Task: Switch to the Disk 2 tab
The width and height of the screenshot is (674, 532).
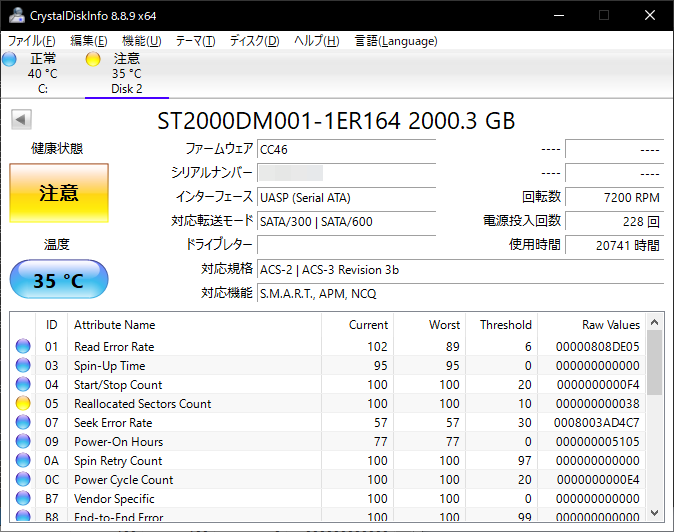Action: [126, 75]
